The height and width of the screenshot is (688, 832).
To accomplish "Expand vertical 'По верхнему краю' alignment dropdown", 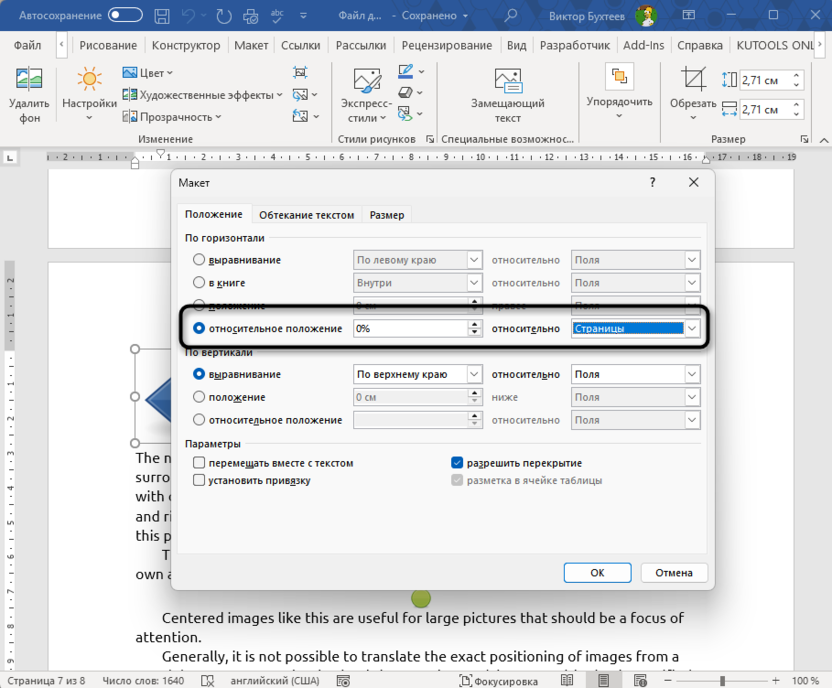I will coord(474,374).
